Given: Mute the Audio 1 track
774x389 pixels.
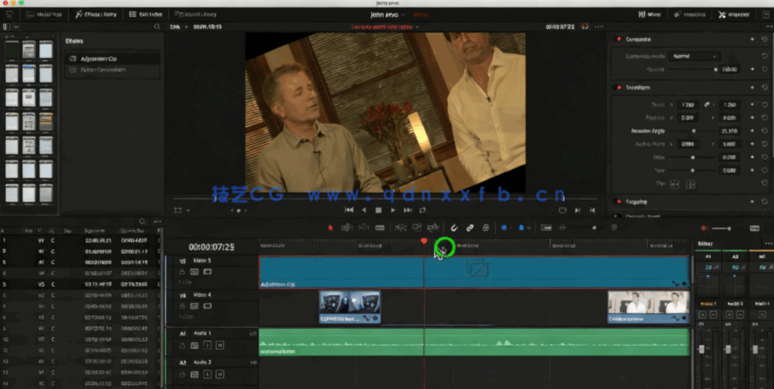Looking at the screenshot, I should (220, 346).
